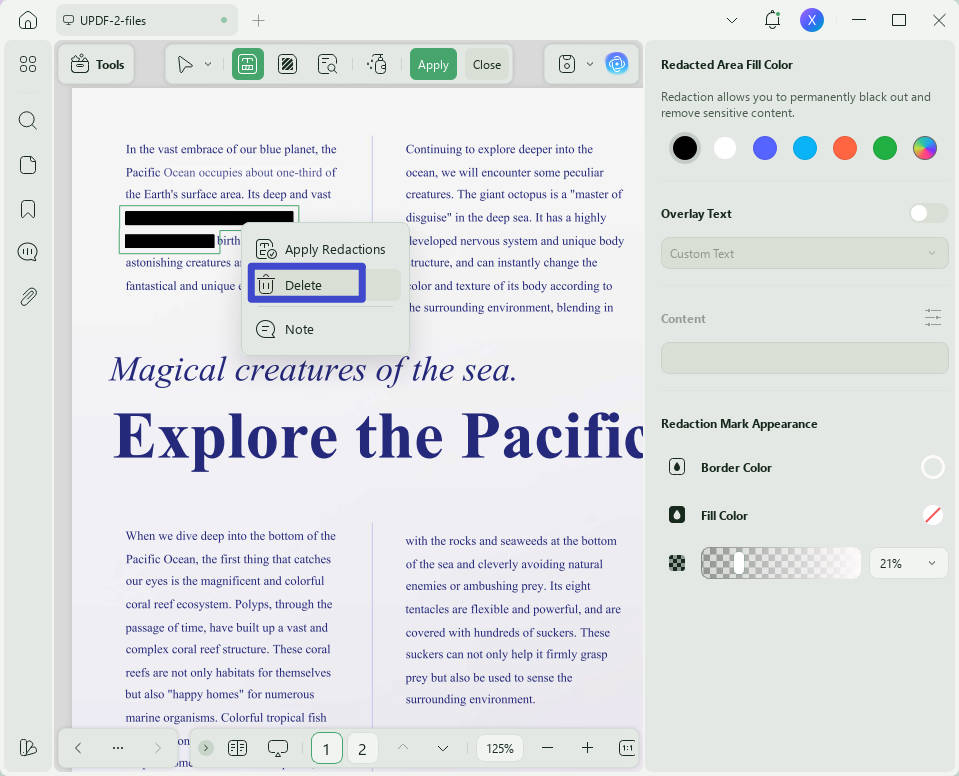Viewport: 959px width, 776px height.
Task: Go to next page down chevron
Action: coord(443,748)
